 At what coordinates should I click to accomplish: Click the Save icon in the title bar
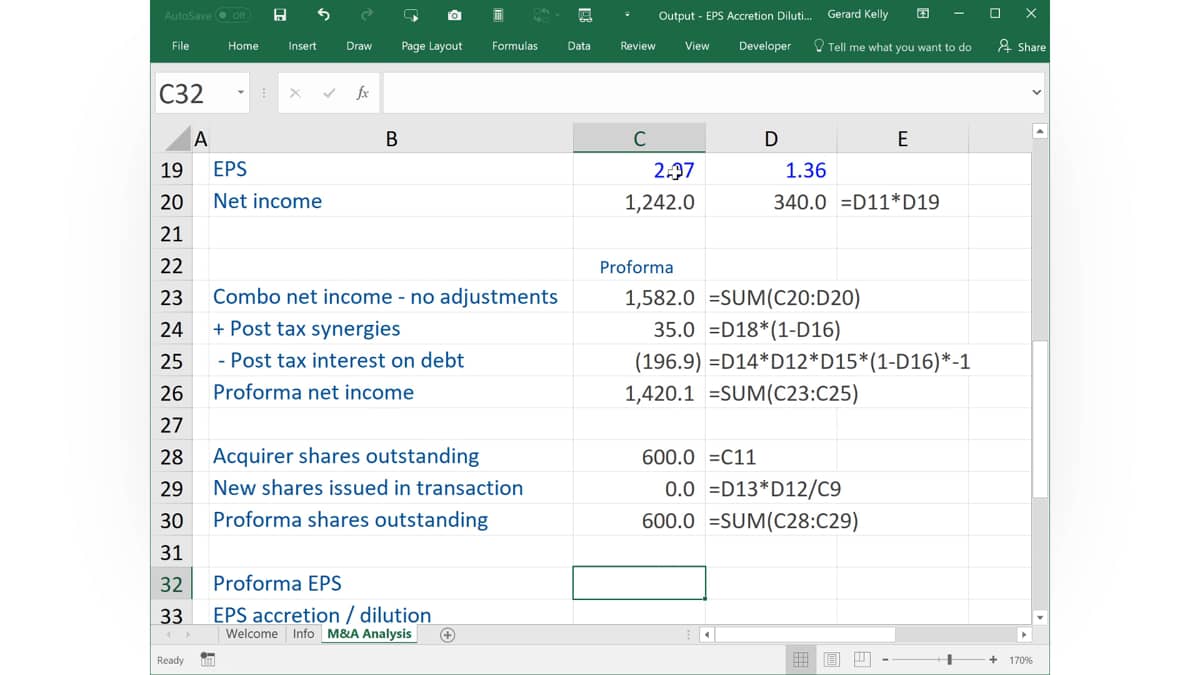point(280,15)
